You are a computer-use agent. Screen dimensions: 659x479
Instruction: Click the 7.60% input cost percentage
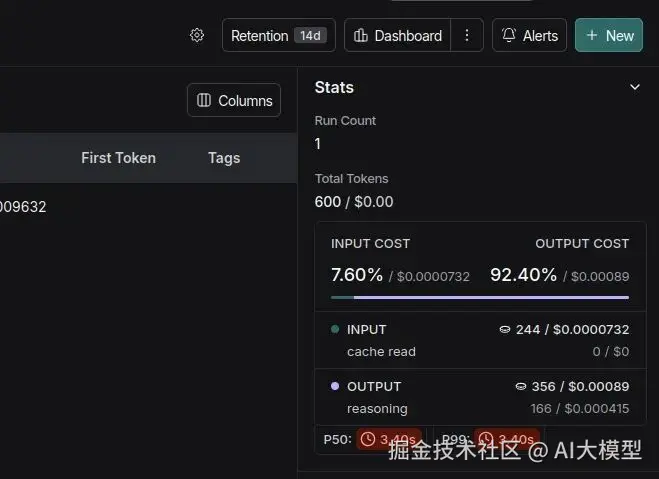pyautogui.click(x=357, y=275)
